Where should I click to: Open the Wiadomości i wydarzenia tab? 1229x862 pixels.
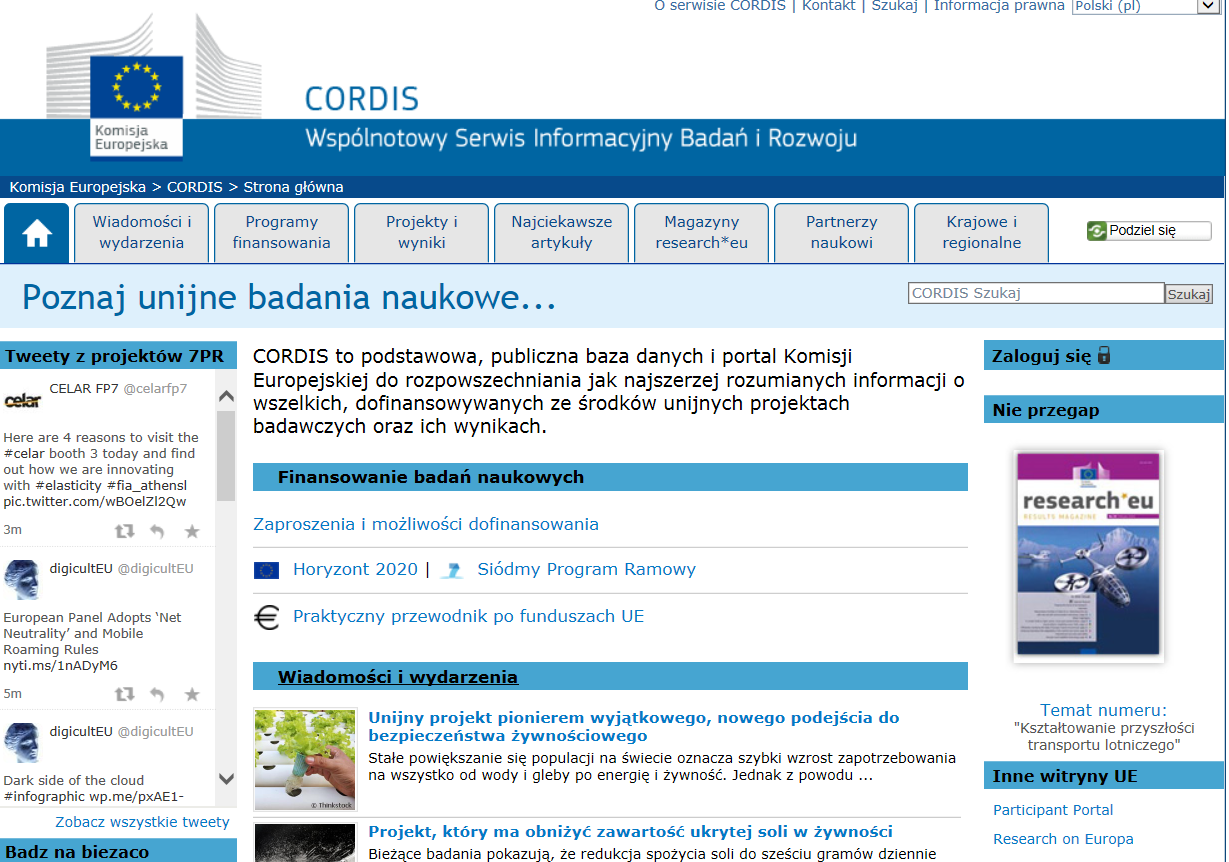point(142,232)
